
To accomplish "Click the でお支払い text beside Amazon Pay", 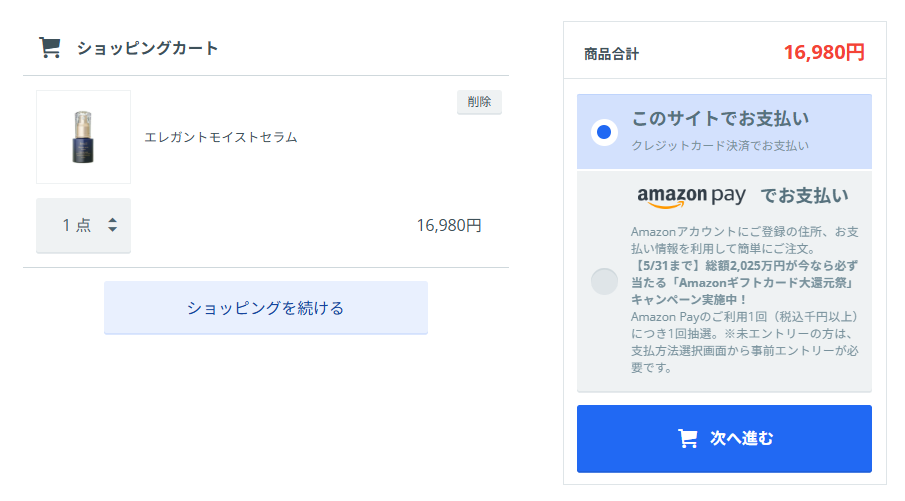I will pyautogui.click(x=805, y=196).
